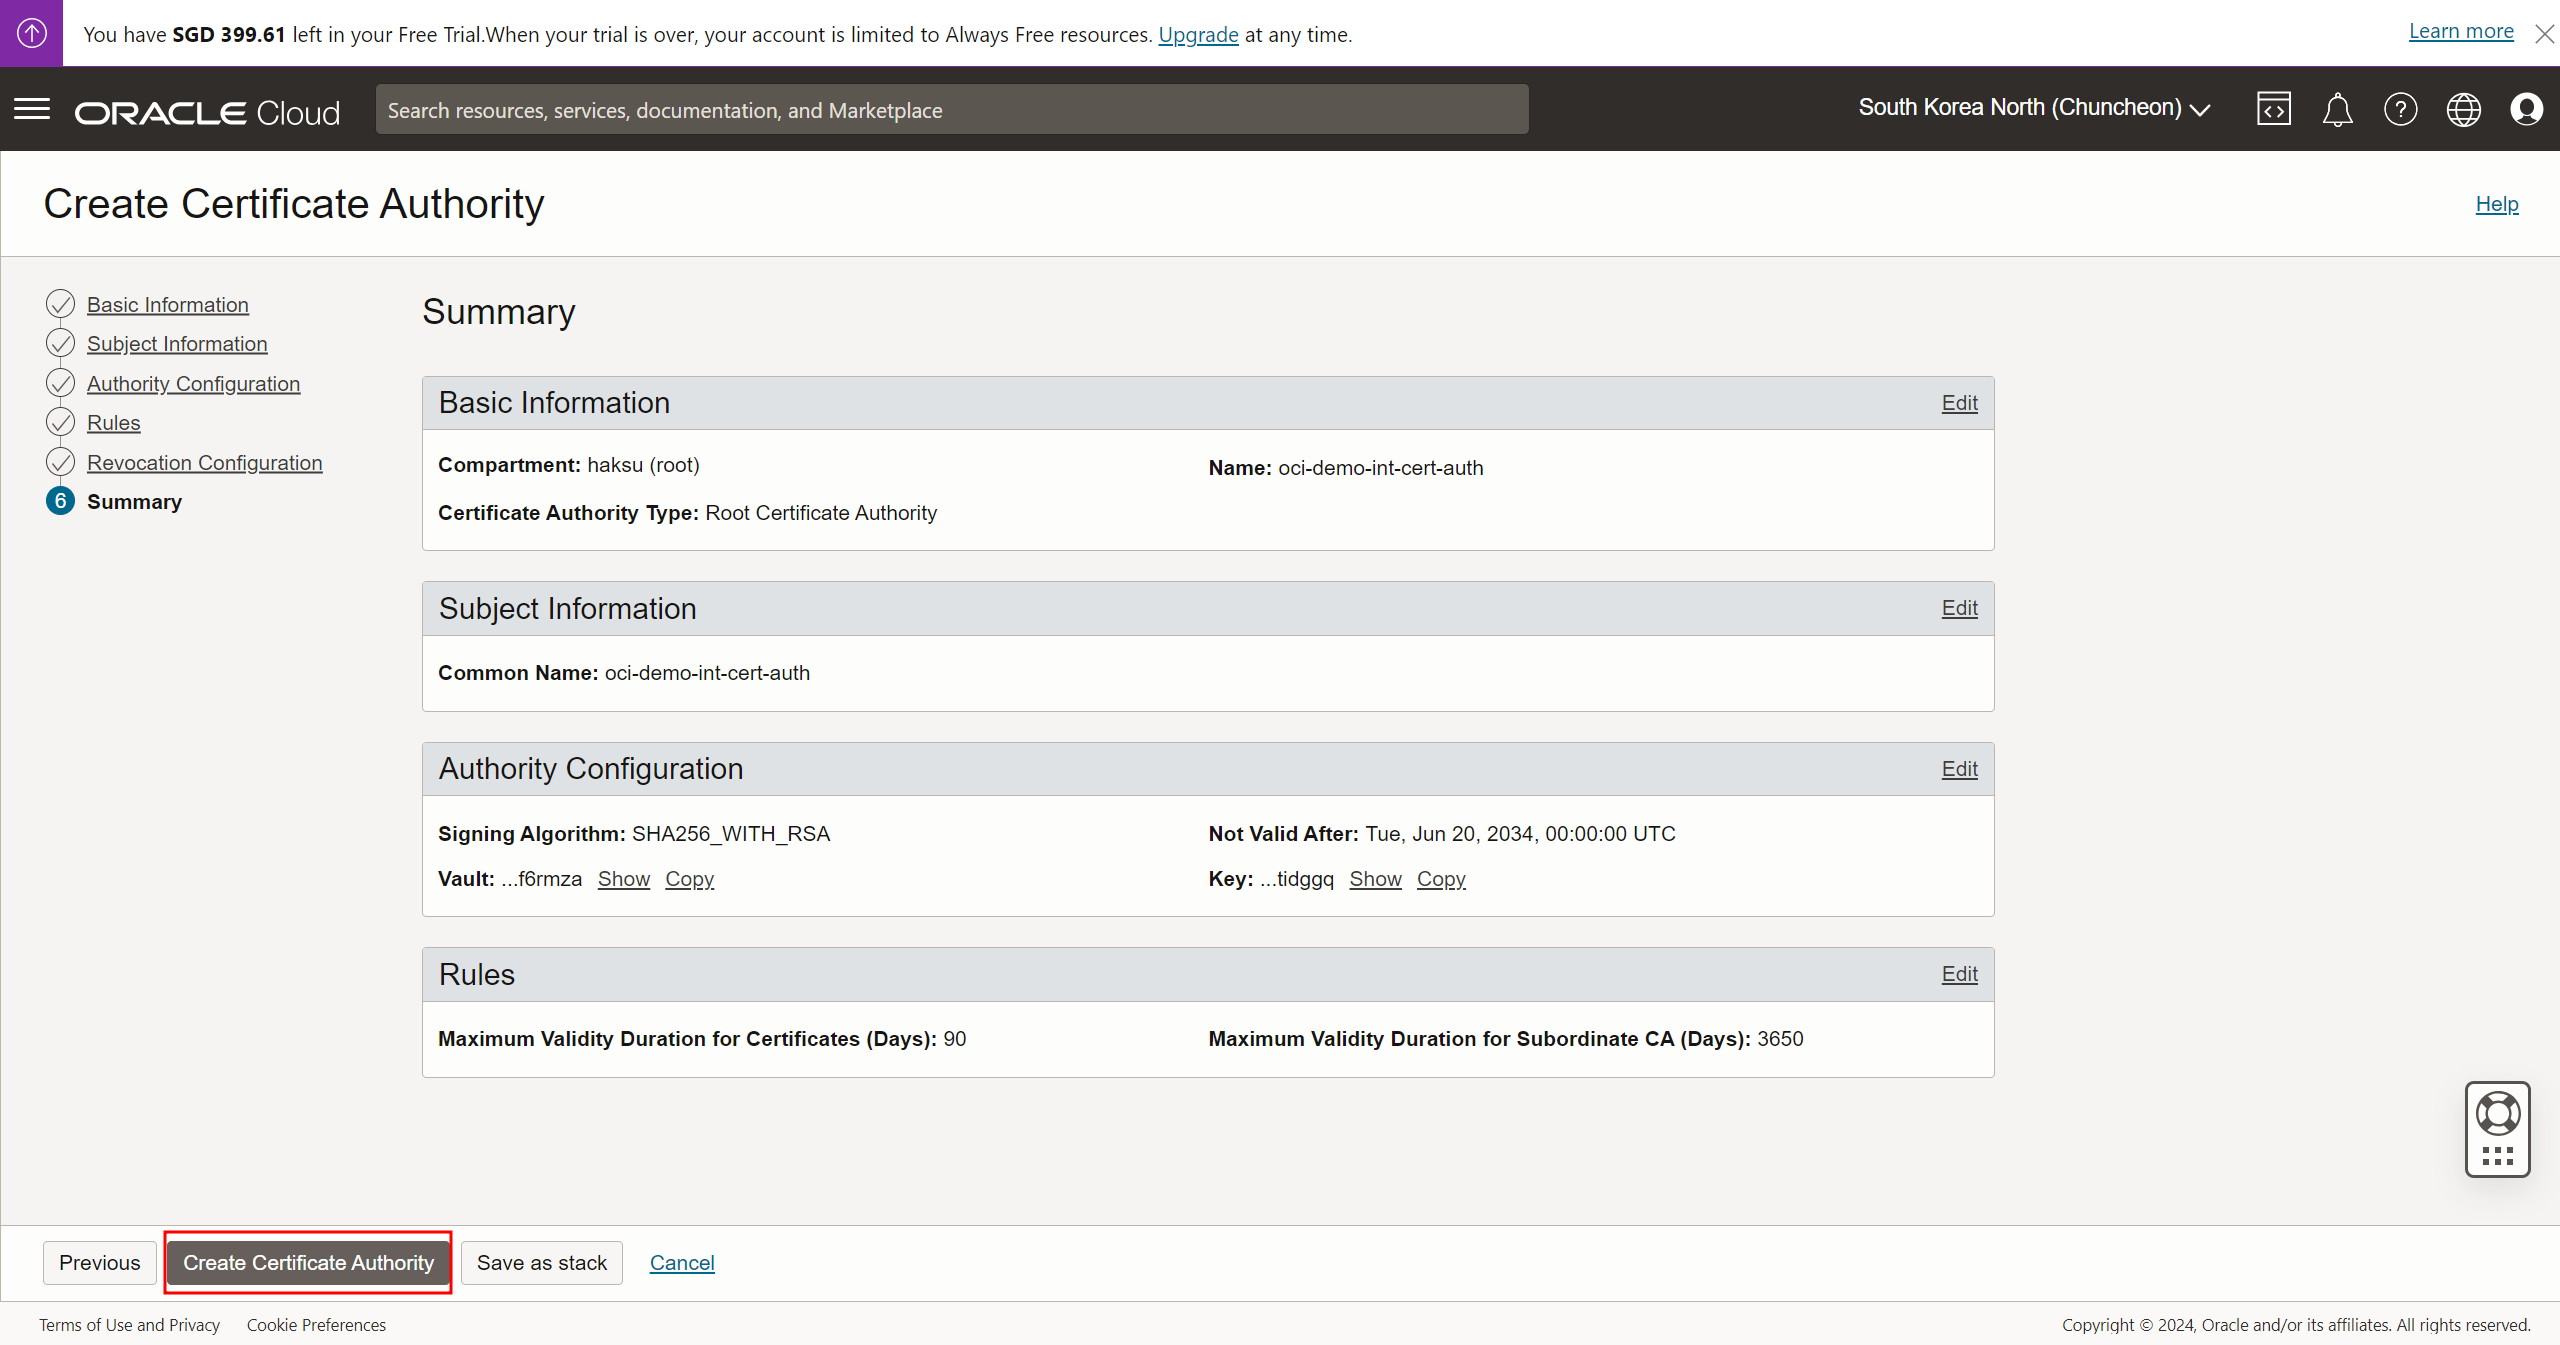The image size is (2560, 1345).
Task: Dismiss the free trial banner
Action: tap(2544, 34)
